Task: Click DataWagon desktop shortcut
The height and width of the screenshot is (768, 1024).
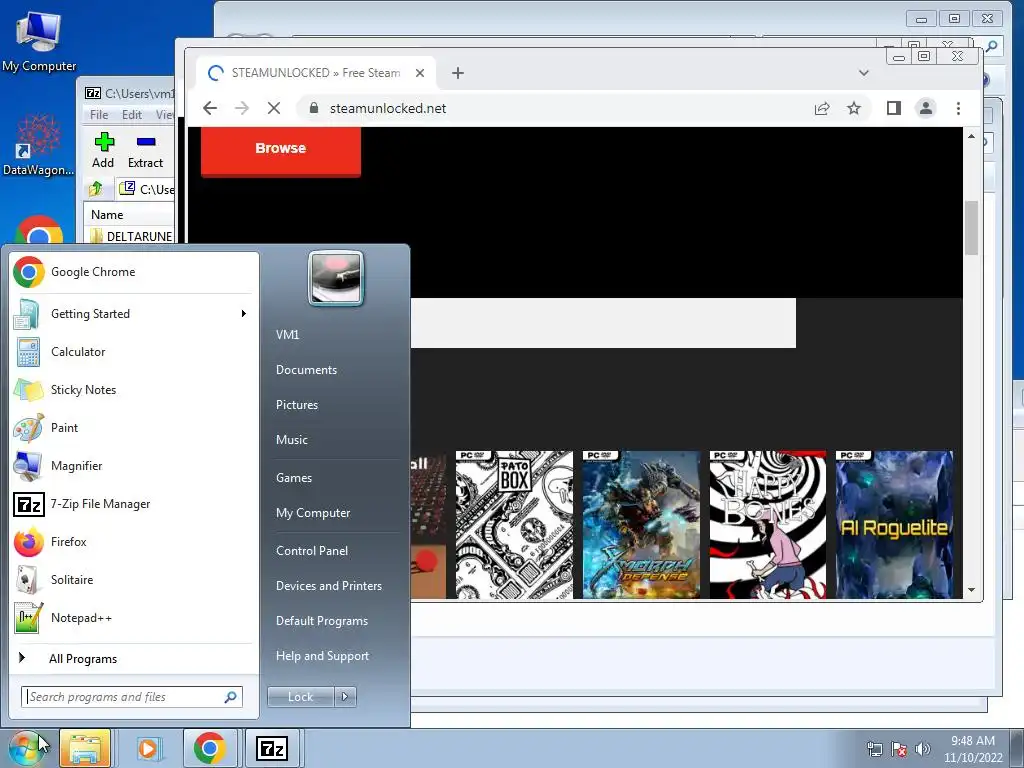Action: coord(39,145)
